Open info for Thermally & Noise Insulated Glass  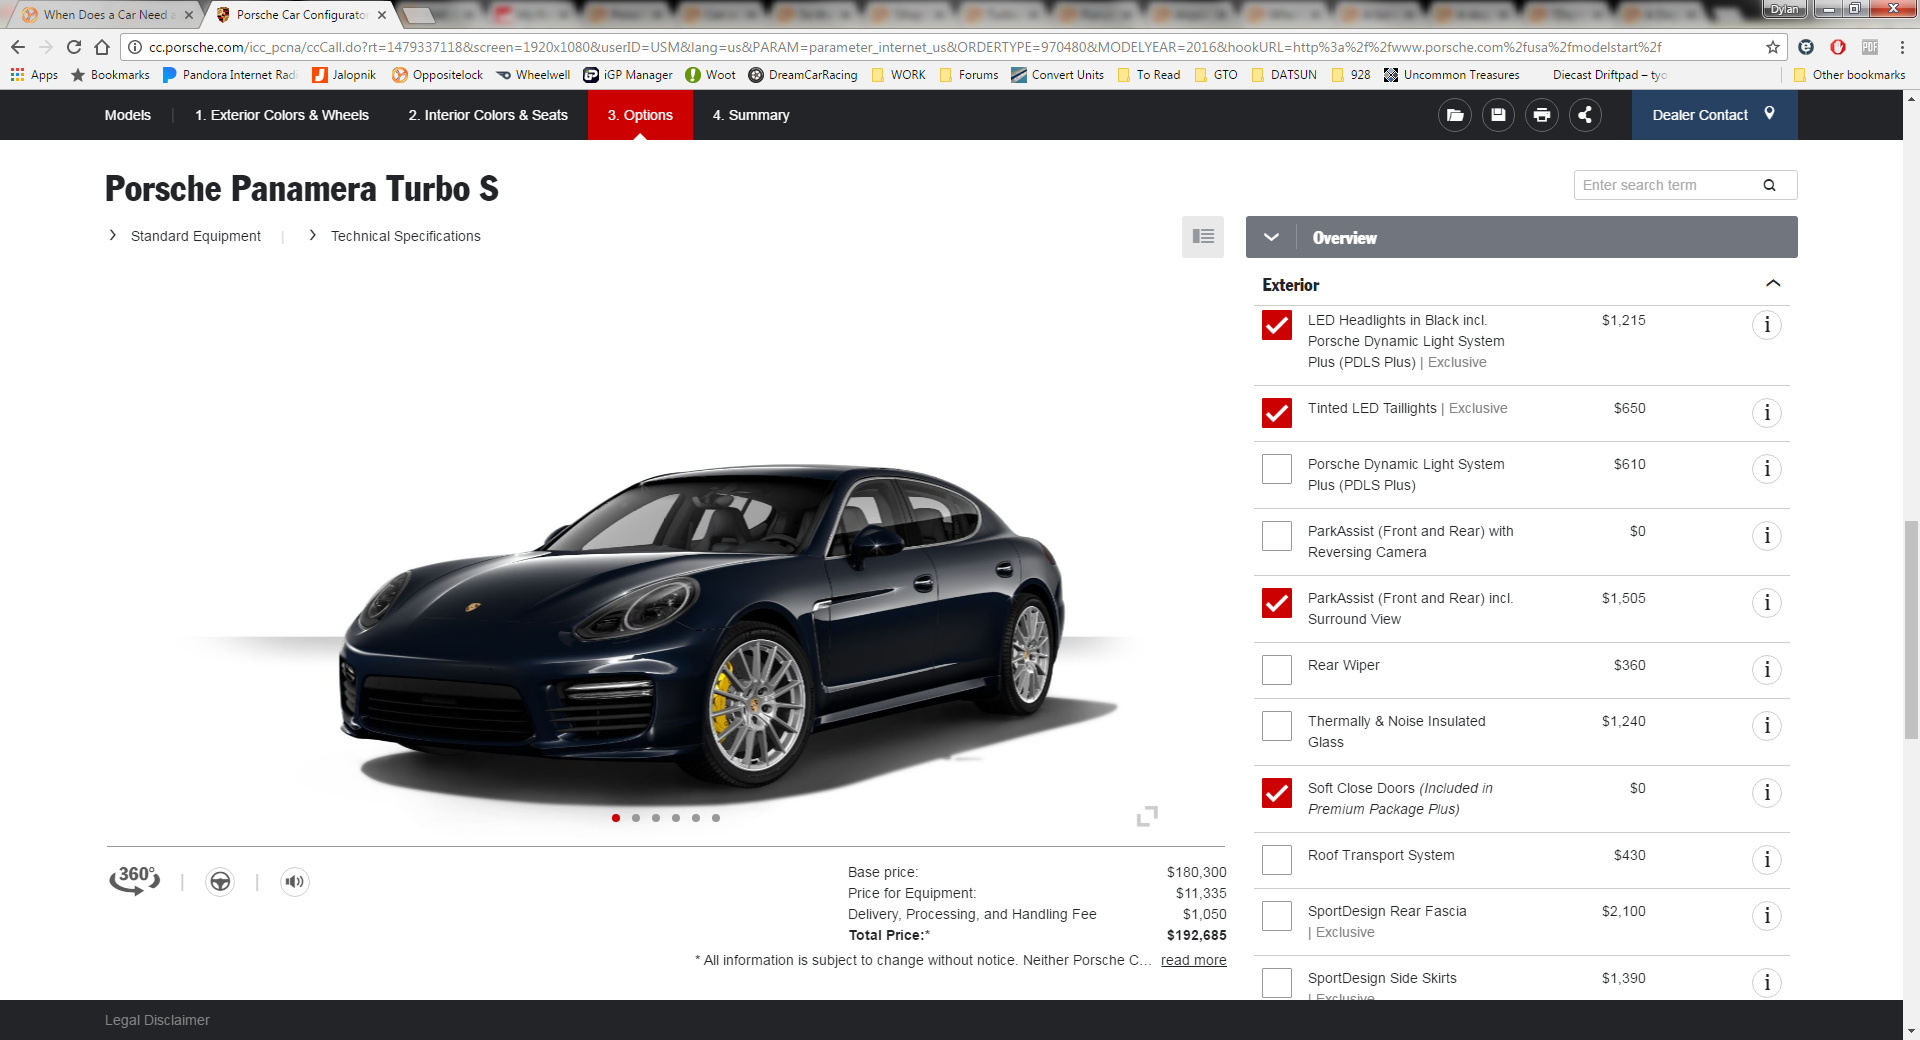click(1767, 726)
